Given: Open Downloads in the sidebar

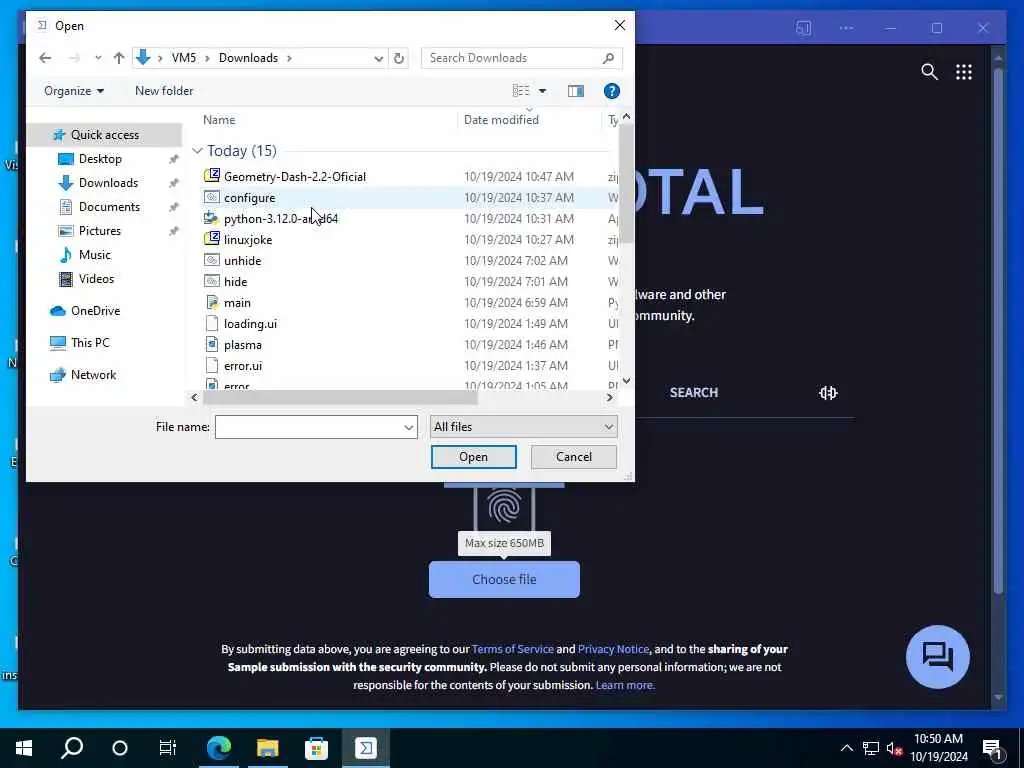Looking at the screenshot, I should tap(108, 183).
